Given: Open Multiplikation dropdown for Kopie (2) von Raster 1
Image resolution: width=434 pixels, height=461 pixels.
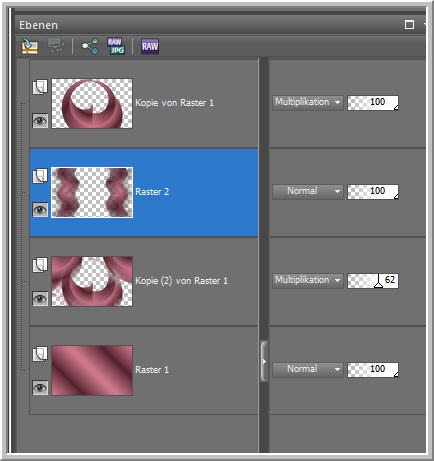Looking at the screenshot, I should point(307,280).
